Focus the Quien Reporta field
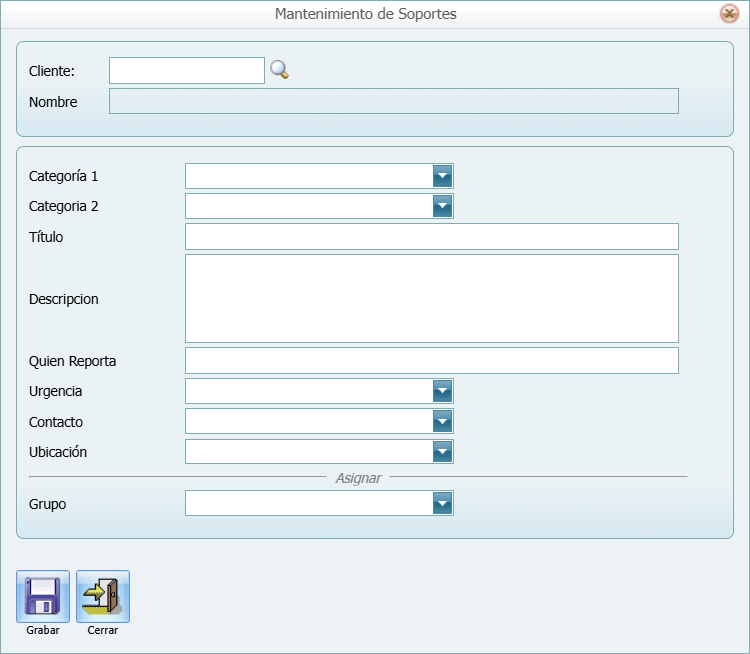Viewport: 750px width, 654px height. coord(432,360)
